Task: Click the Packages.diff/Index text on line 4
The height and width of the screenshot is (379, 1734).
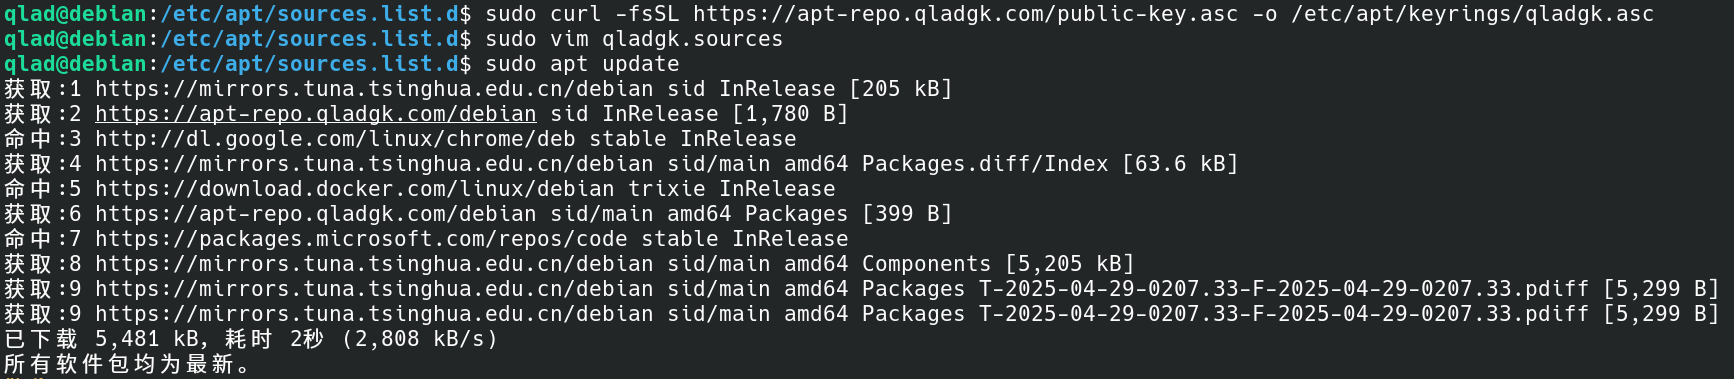Action: [985, 164]
